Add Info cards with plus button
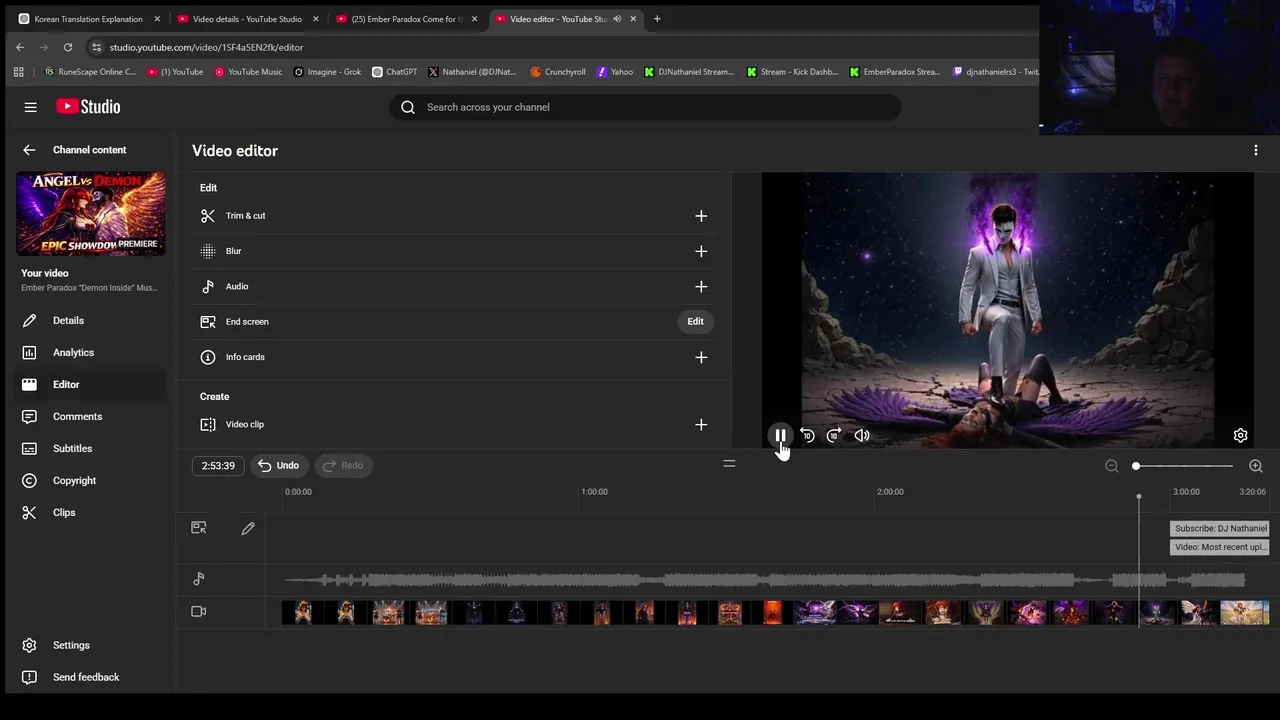 [701, 357]
